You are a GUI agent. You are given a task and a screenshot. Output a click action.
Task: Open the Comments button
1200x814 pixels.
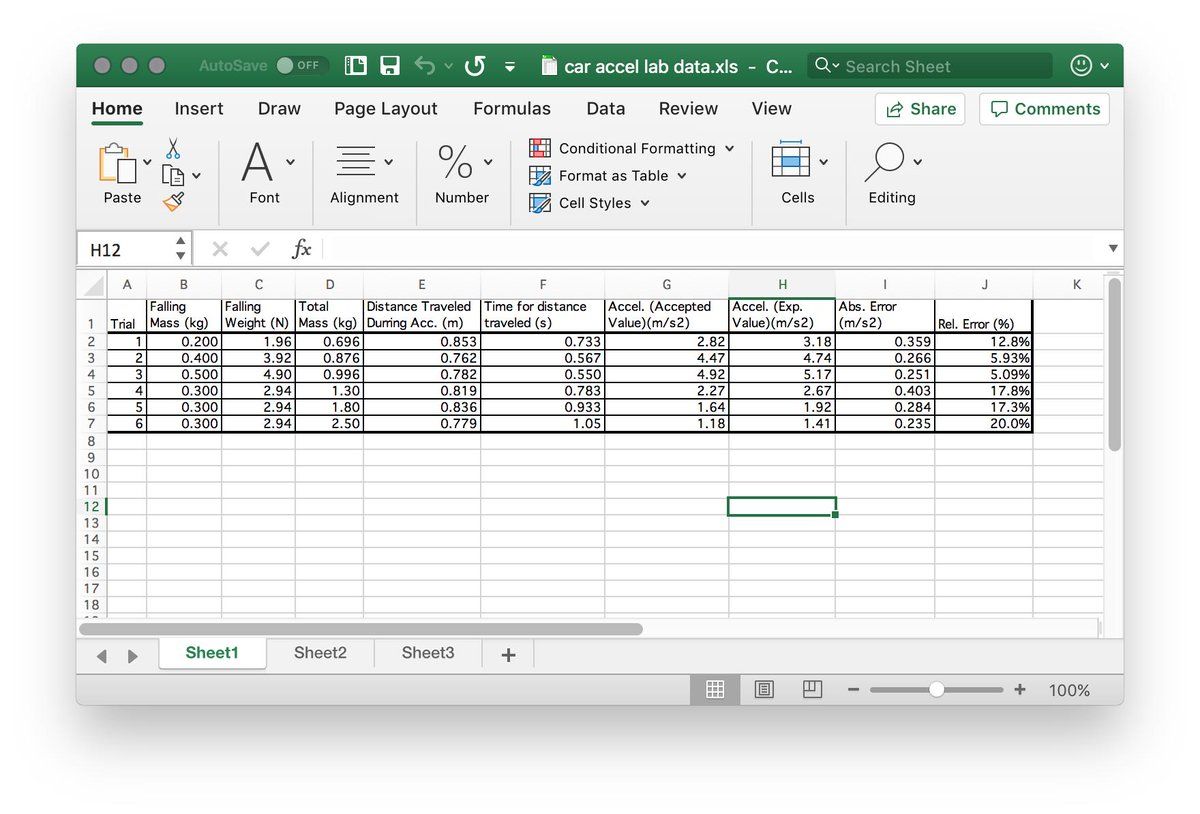pyautogui.click(x=1045, y=109)
